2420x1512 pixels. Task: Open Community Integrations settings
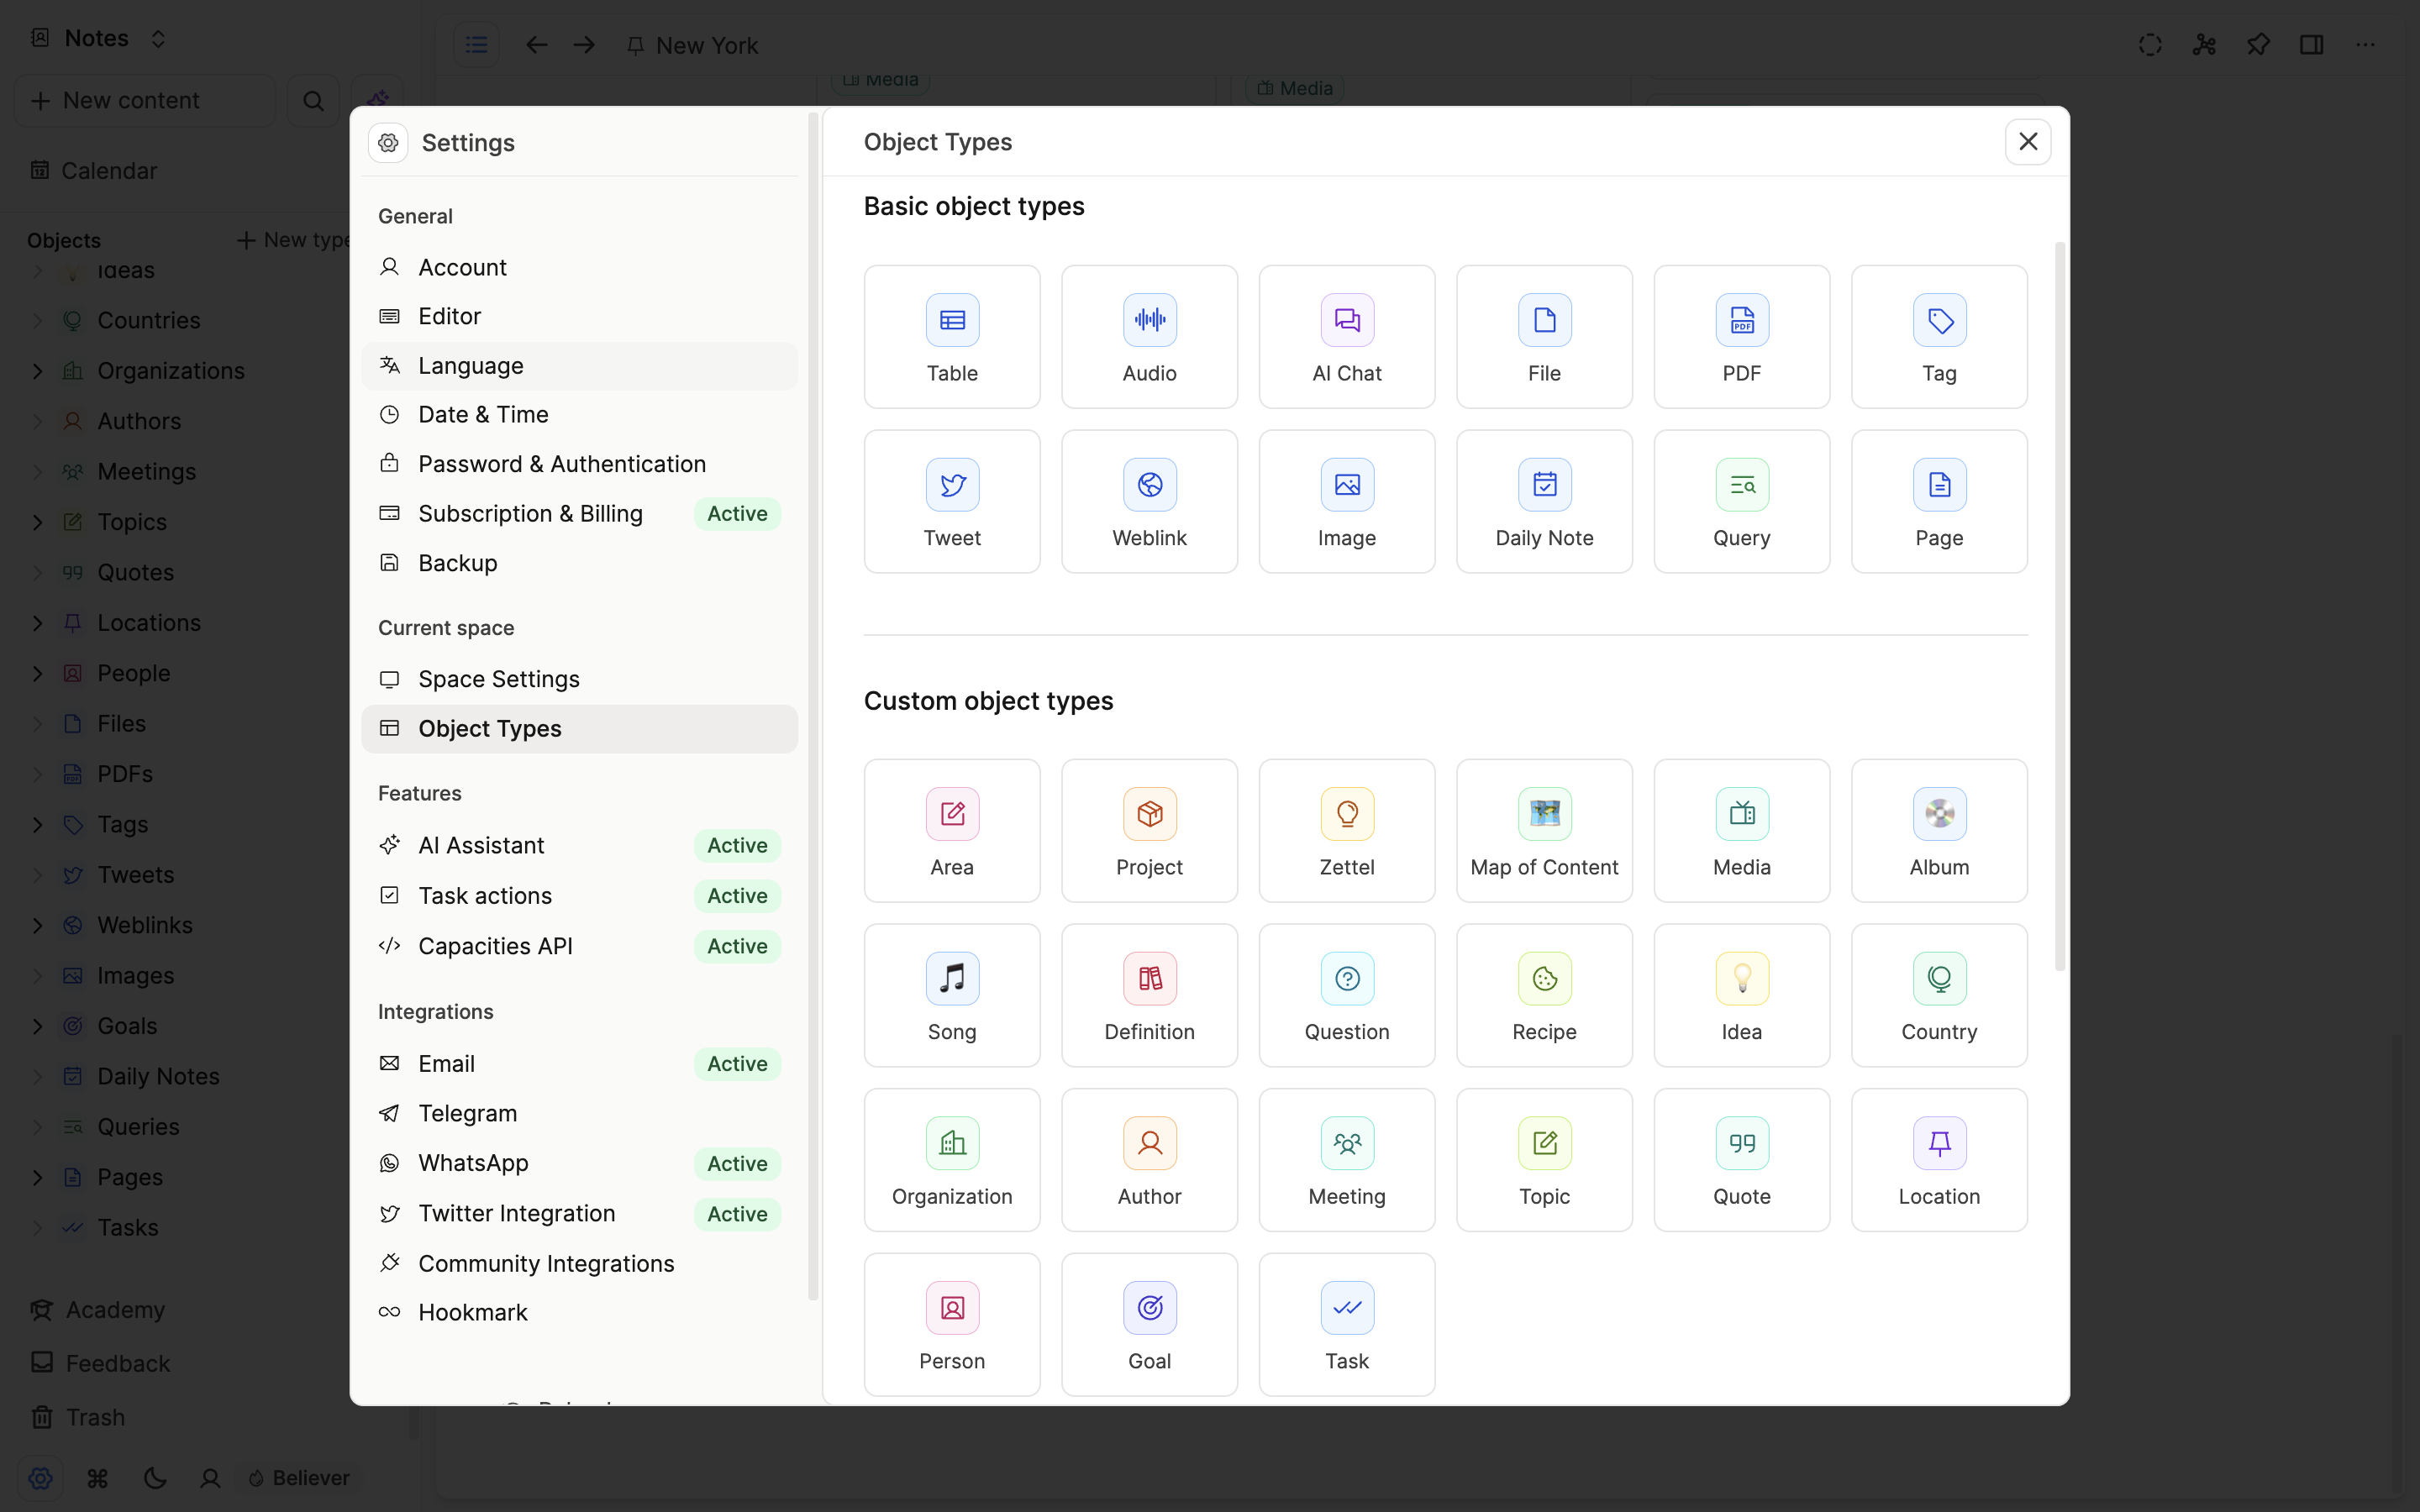579,1263
